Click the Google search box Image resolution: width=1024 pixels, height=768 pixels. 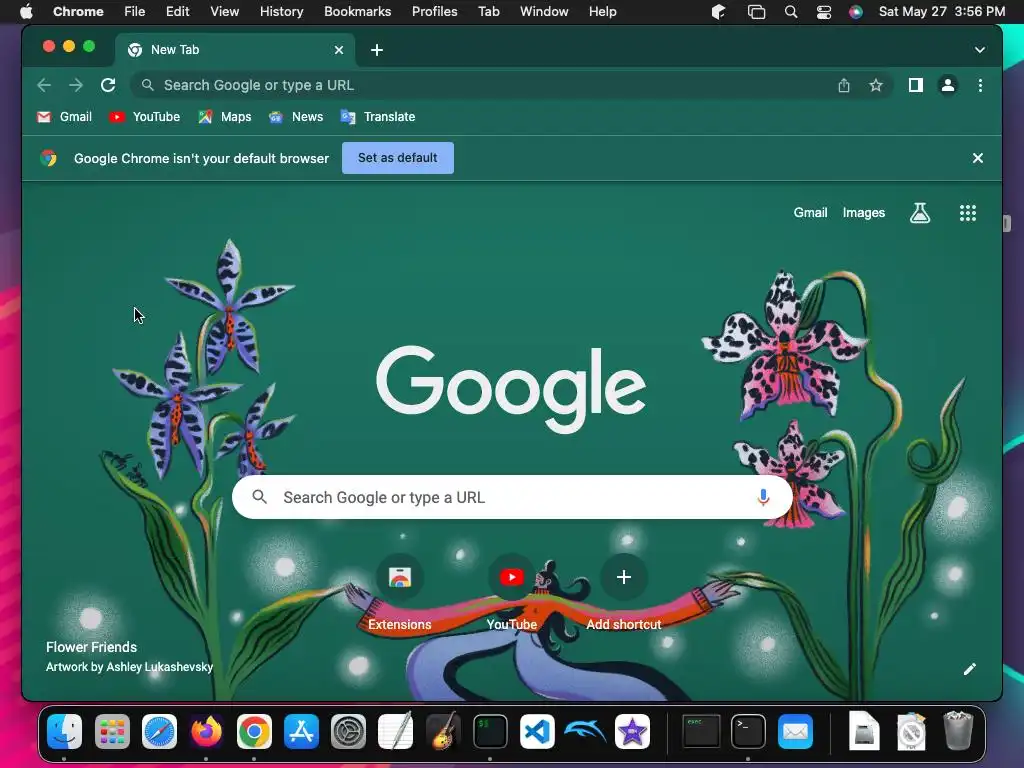512,498
